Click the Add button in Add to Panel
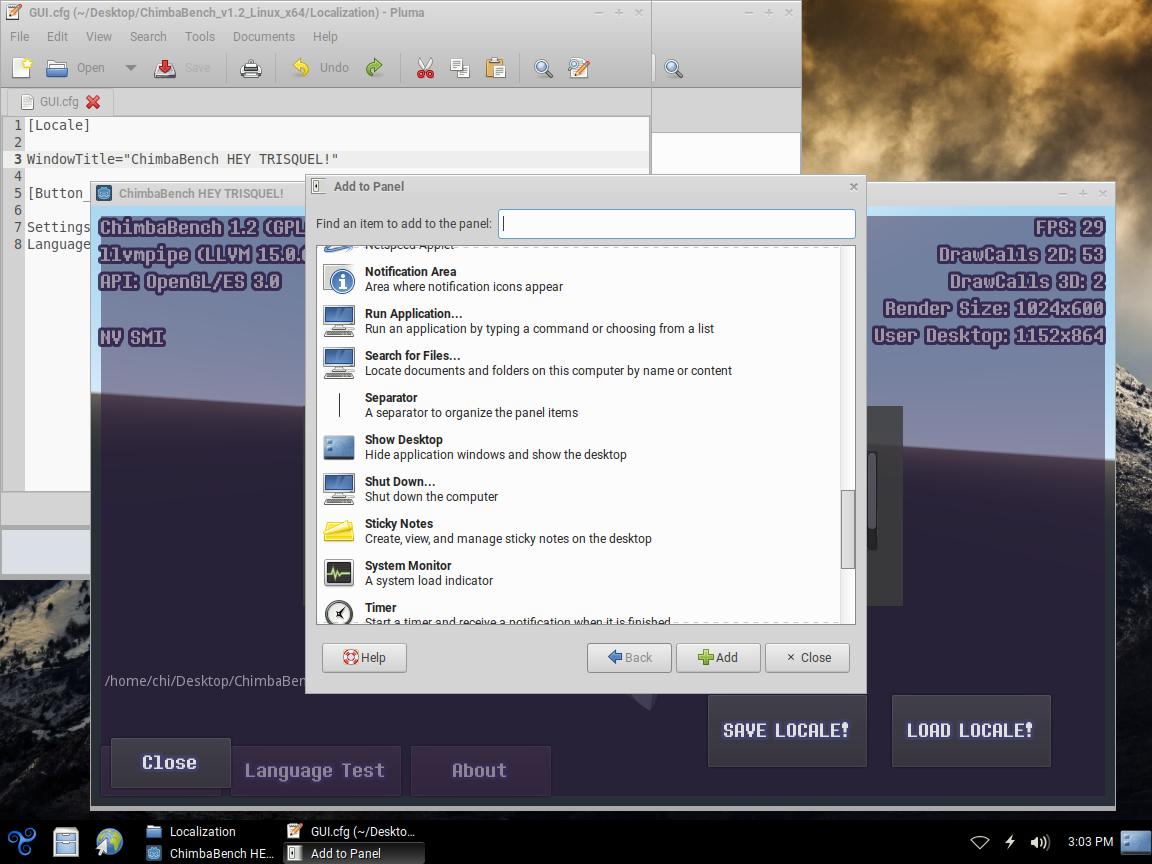This screenshot has width=1152, height=864. [718, 658]
